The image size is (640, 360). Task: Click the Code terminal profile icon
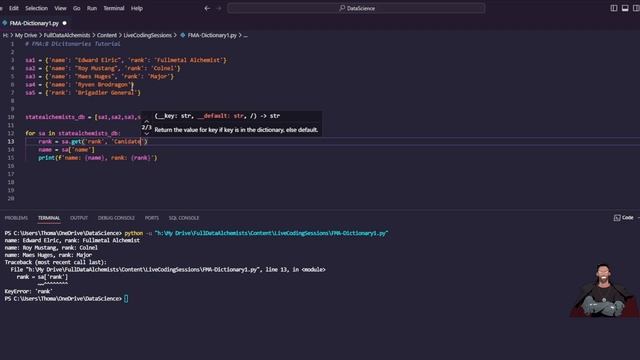(617, 218)
